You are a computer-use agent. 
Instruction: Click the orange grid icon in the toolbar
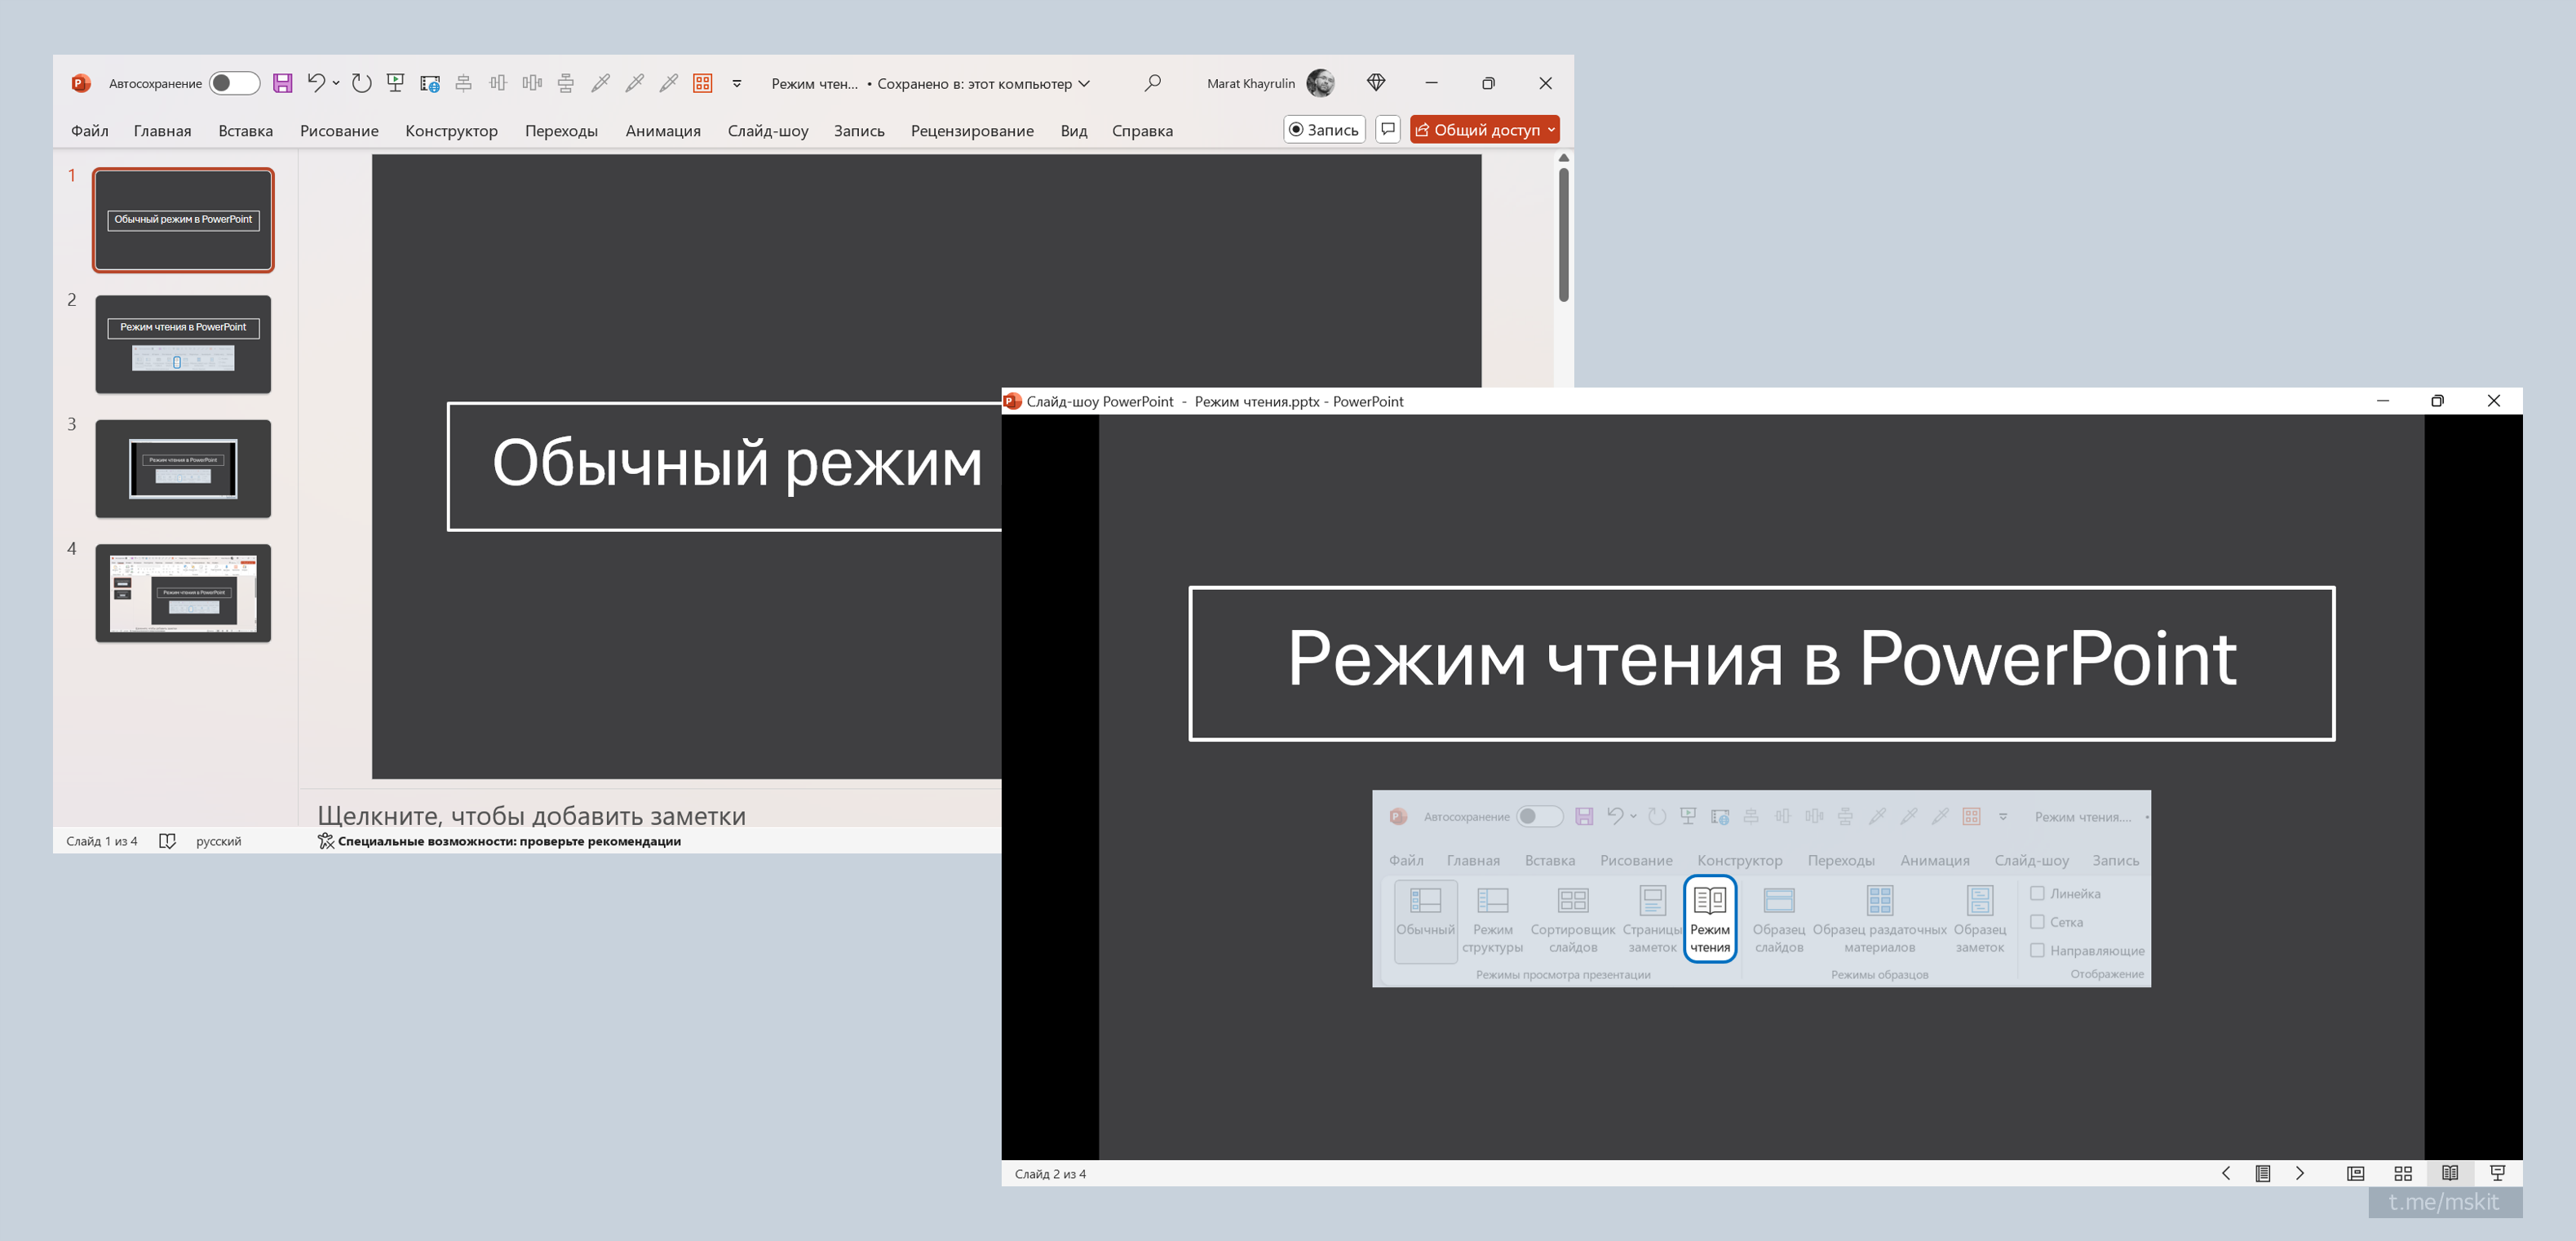(703, 83)
